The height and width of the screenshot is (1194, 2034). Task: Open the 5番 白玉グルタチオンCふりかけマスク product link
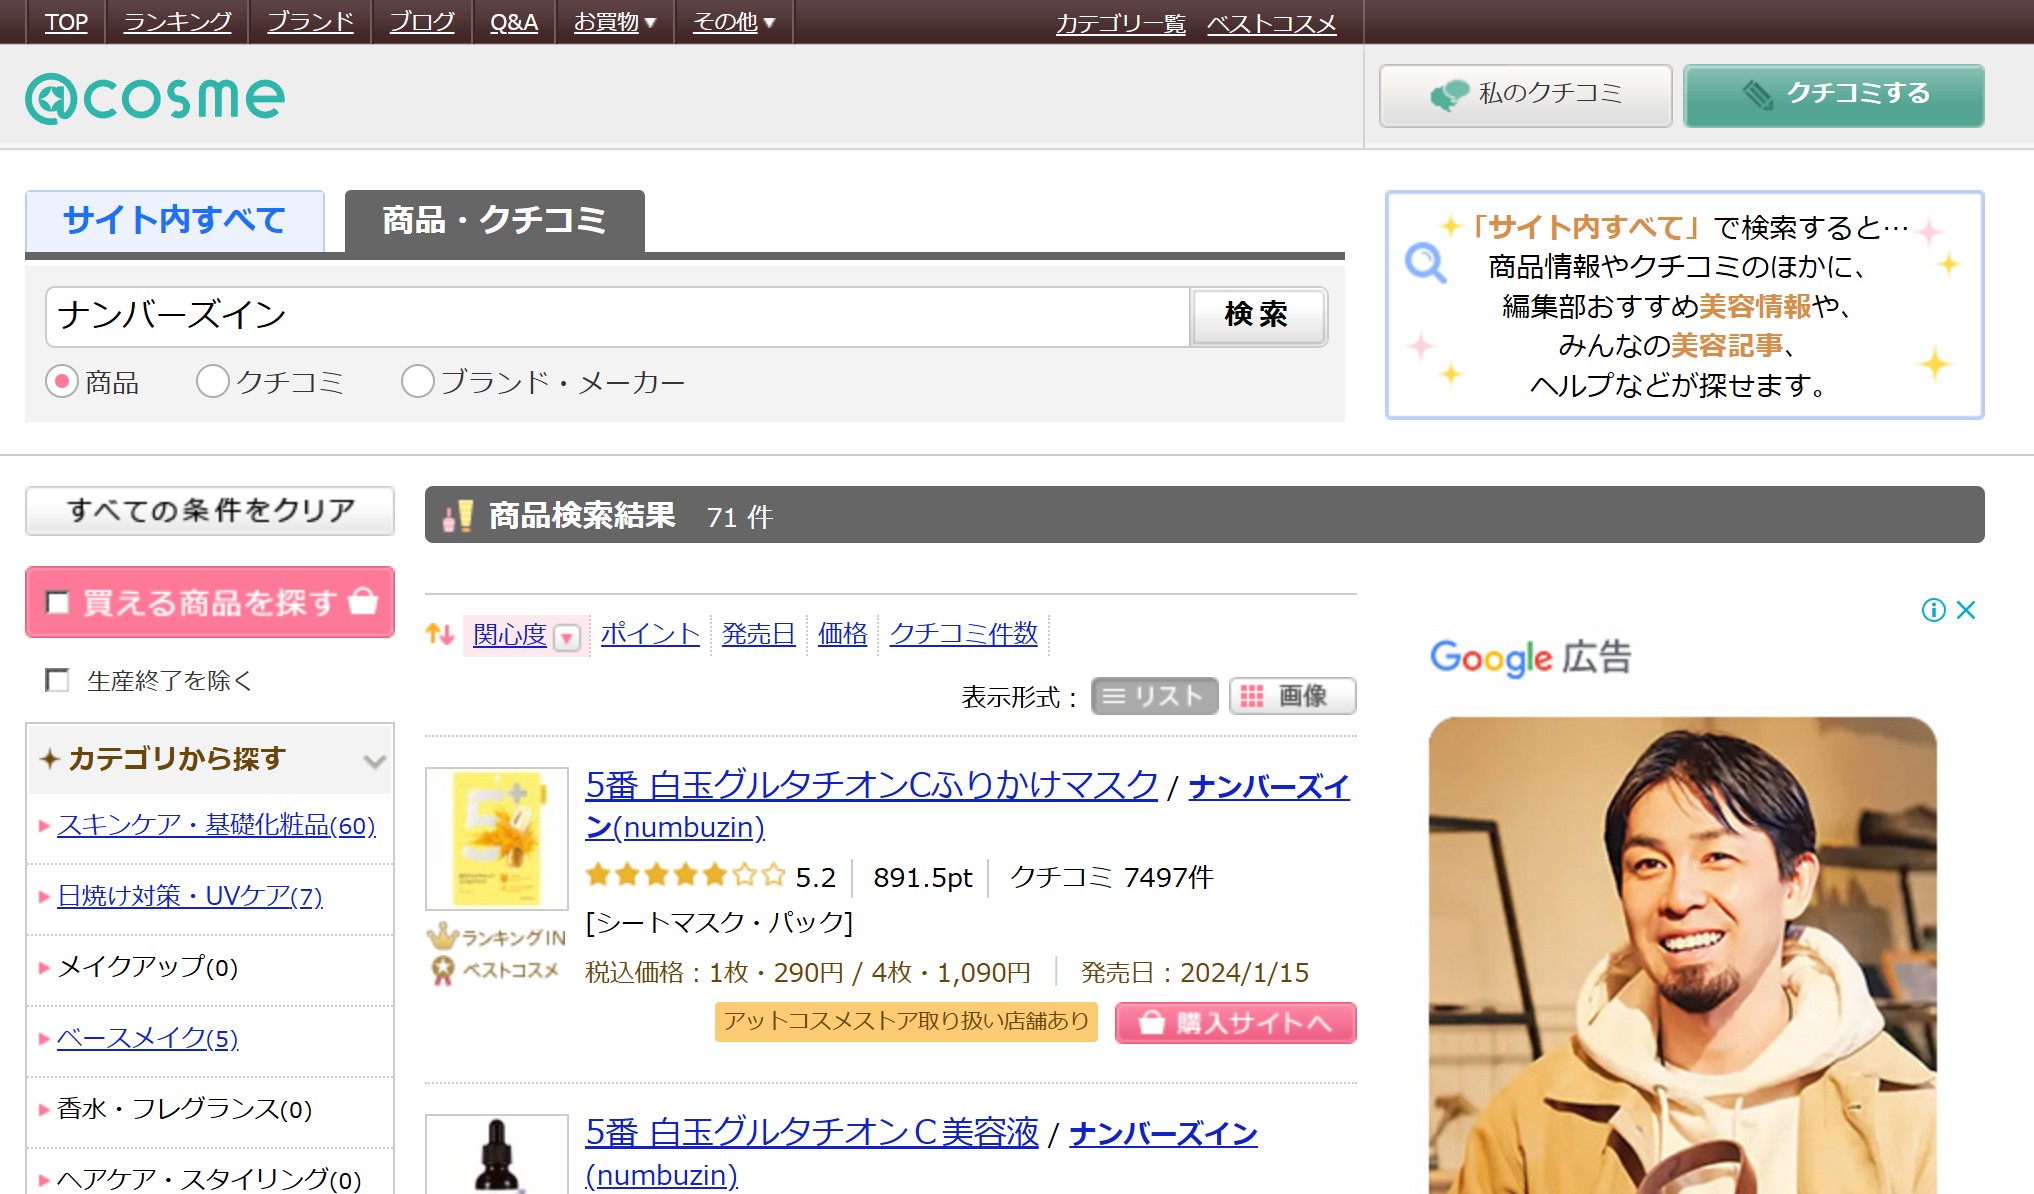pos(872,785)
